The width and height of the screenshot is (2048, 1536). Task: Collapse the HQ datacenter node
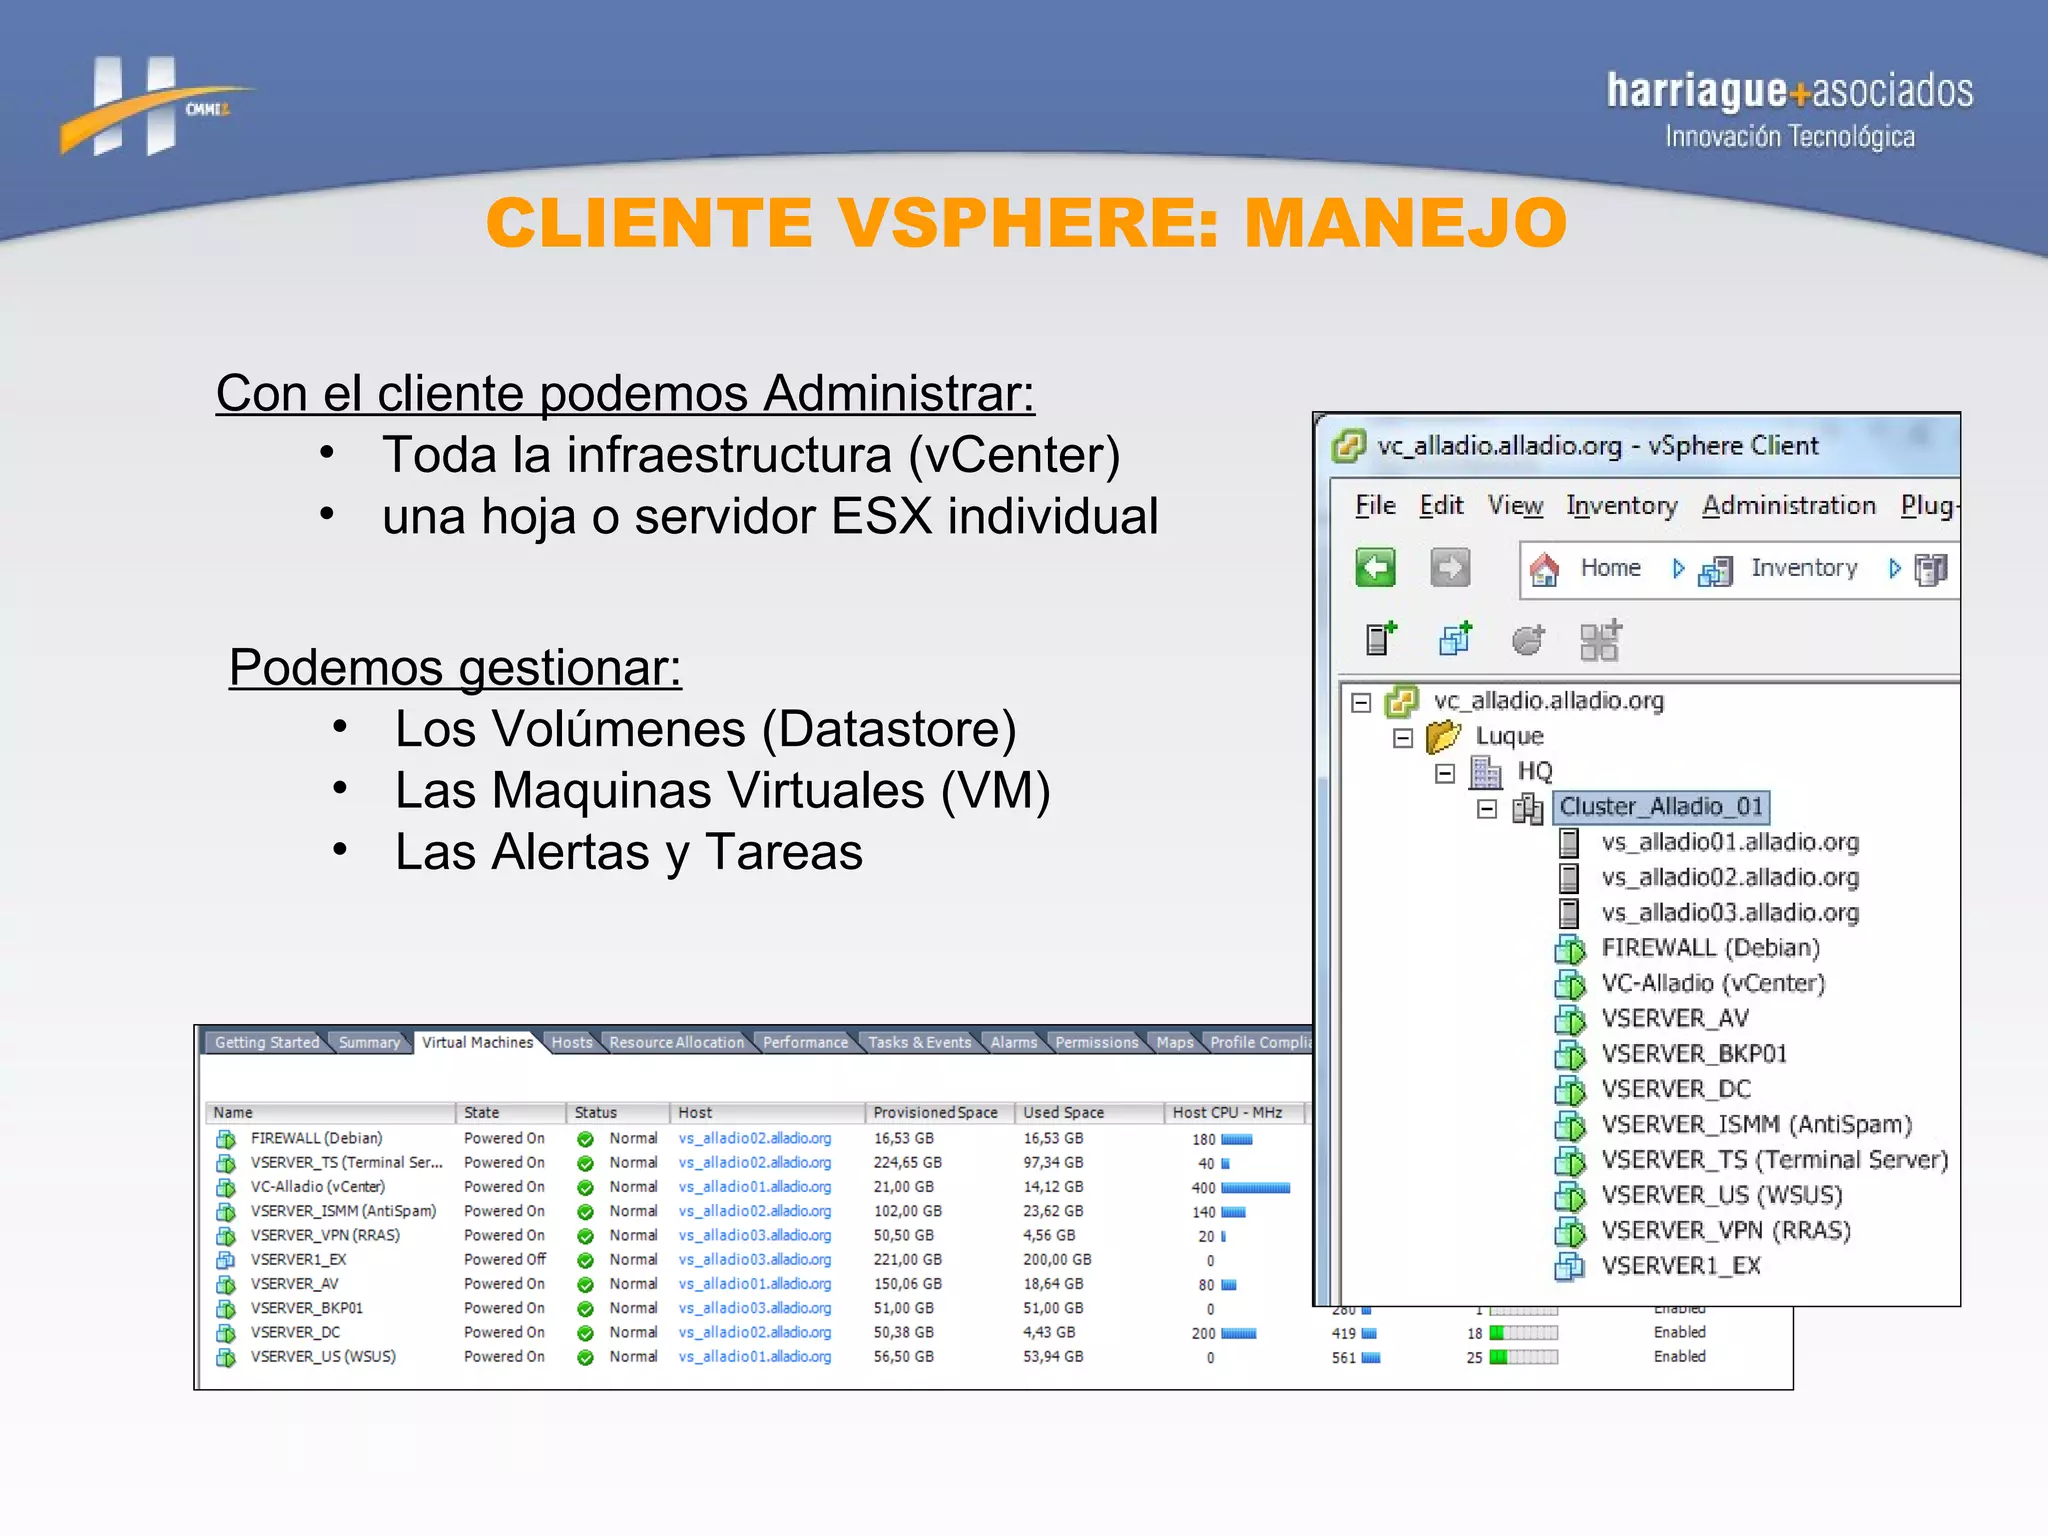point(1445,773)
